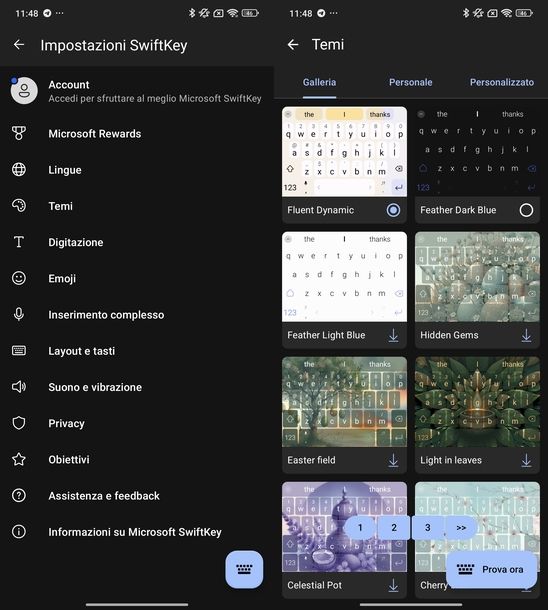Download the Easter field theme
This screenshot has height=610, width=548.
click(x=394, y=460)
